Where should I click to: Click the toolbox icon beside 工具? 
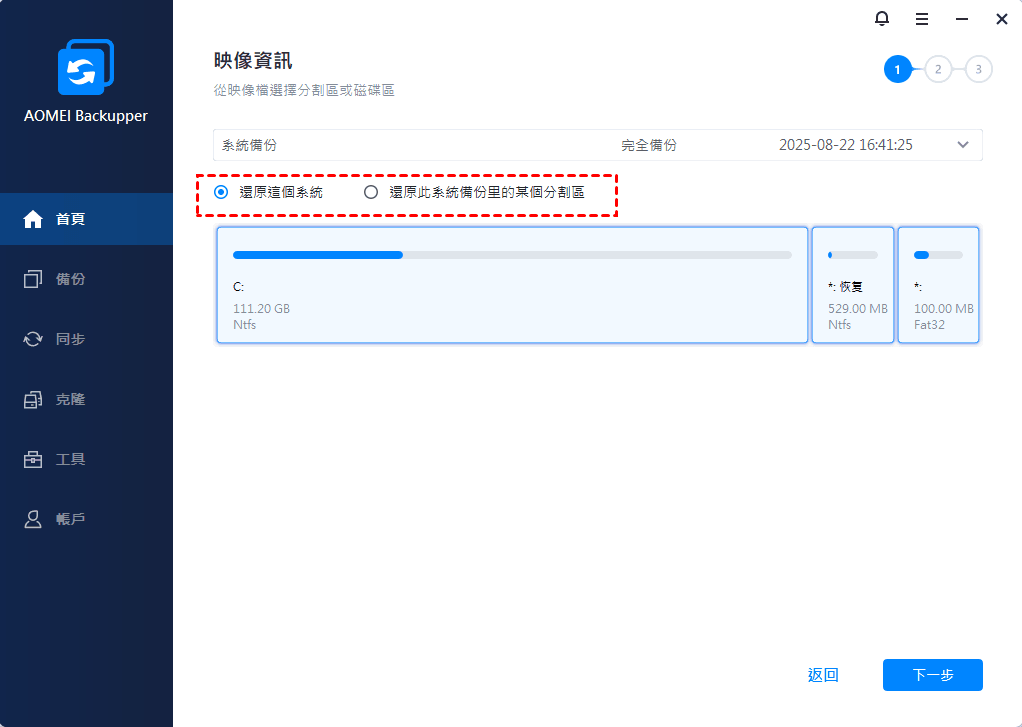33,459
